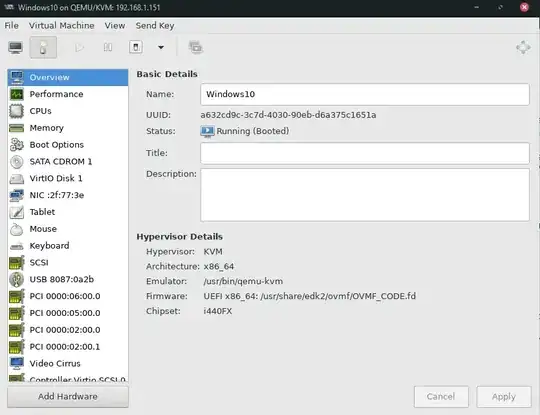Click the UUID value text

pyautogui.click(x=288, y=115)
